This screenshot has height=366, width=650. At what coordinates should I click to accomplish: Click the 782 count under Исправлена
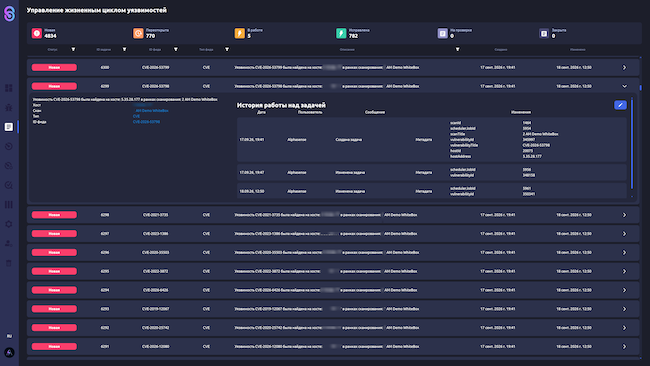point(353,36)
